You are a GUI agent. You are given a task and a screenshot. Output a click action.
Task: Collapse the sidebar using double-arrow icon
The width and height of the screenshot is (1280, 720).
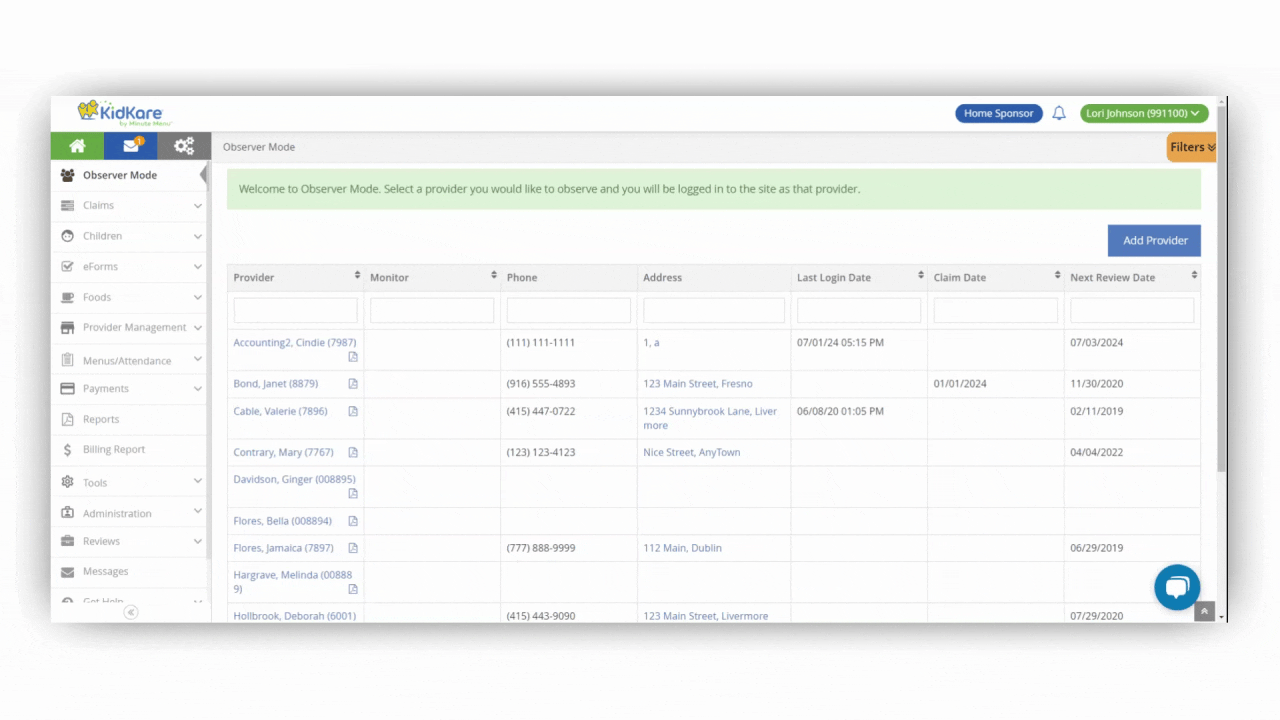point(131,612)
